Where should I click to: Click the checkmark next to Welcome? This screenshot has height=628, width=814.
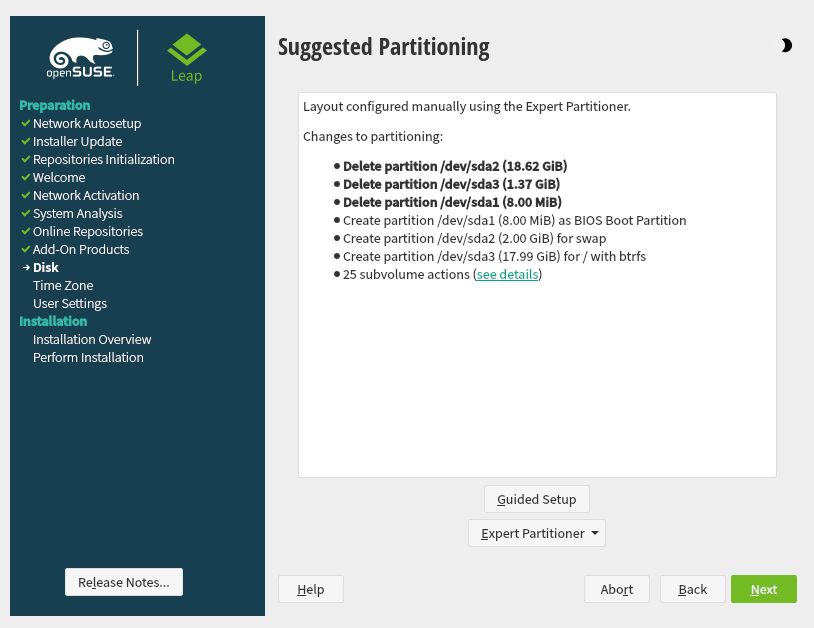point(25,177)
